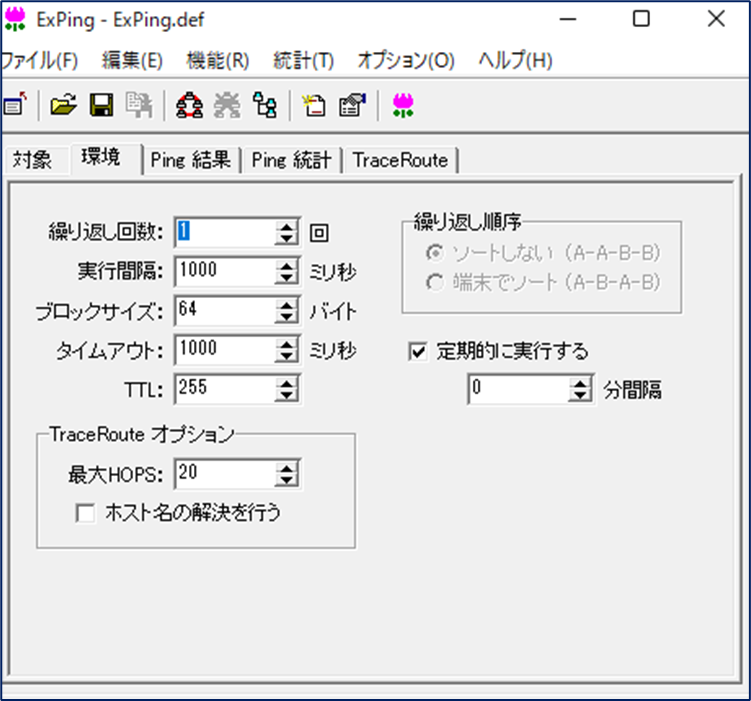Click the 分間隔 input field showing 0
751x701 pixels.
click(519, 389)
